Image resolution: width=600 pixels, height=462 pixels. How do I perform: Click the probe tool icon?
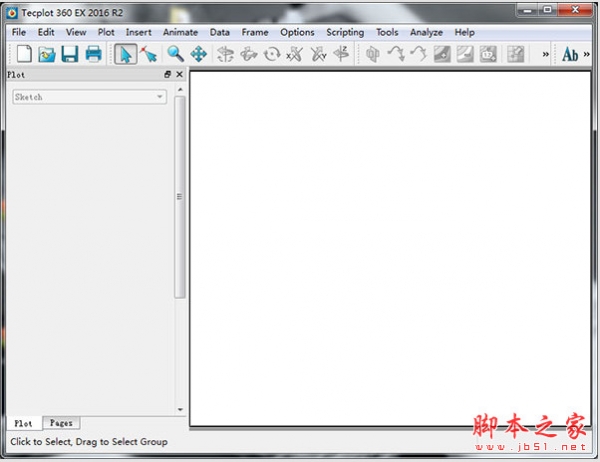(x=515, y=54)
